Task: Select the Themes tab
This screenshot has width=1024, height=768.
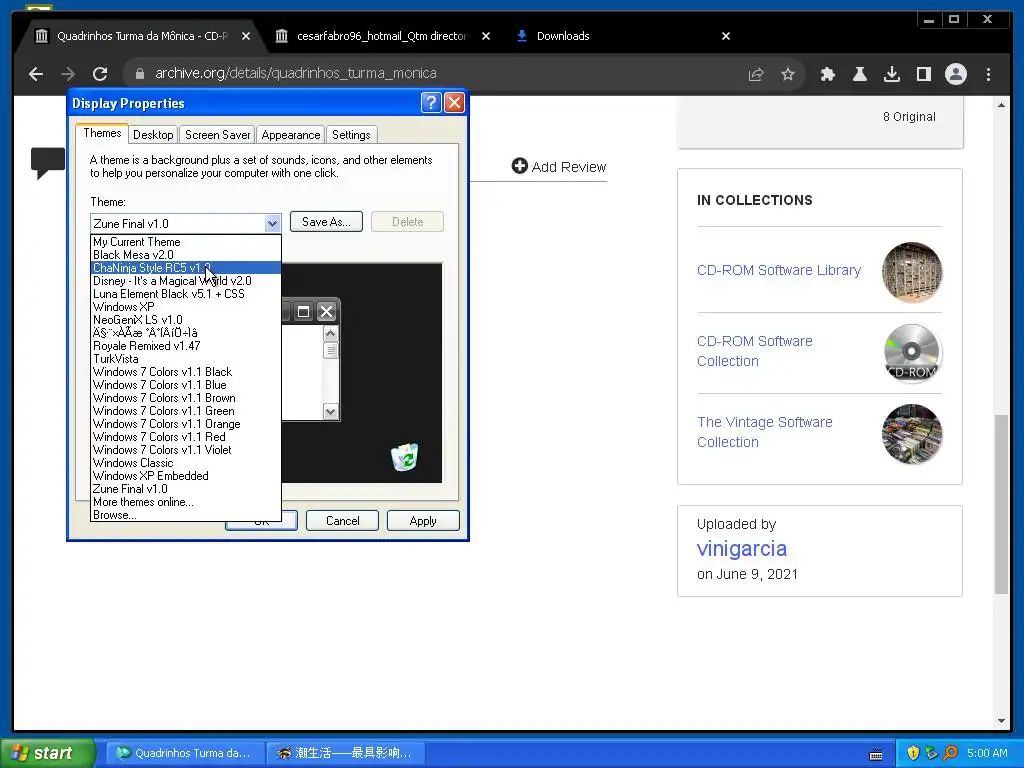Action: pos(102,133)
